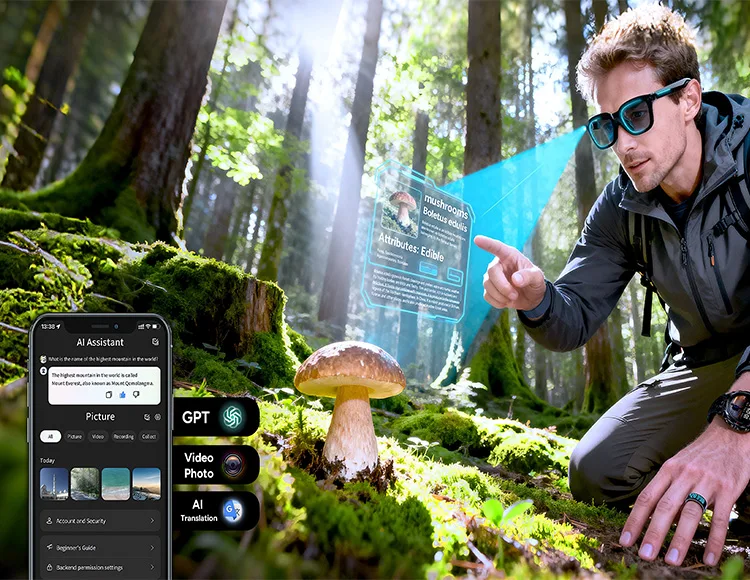
Task: Select the Collect filter tab
Action: point(149,437)
